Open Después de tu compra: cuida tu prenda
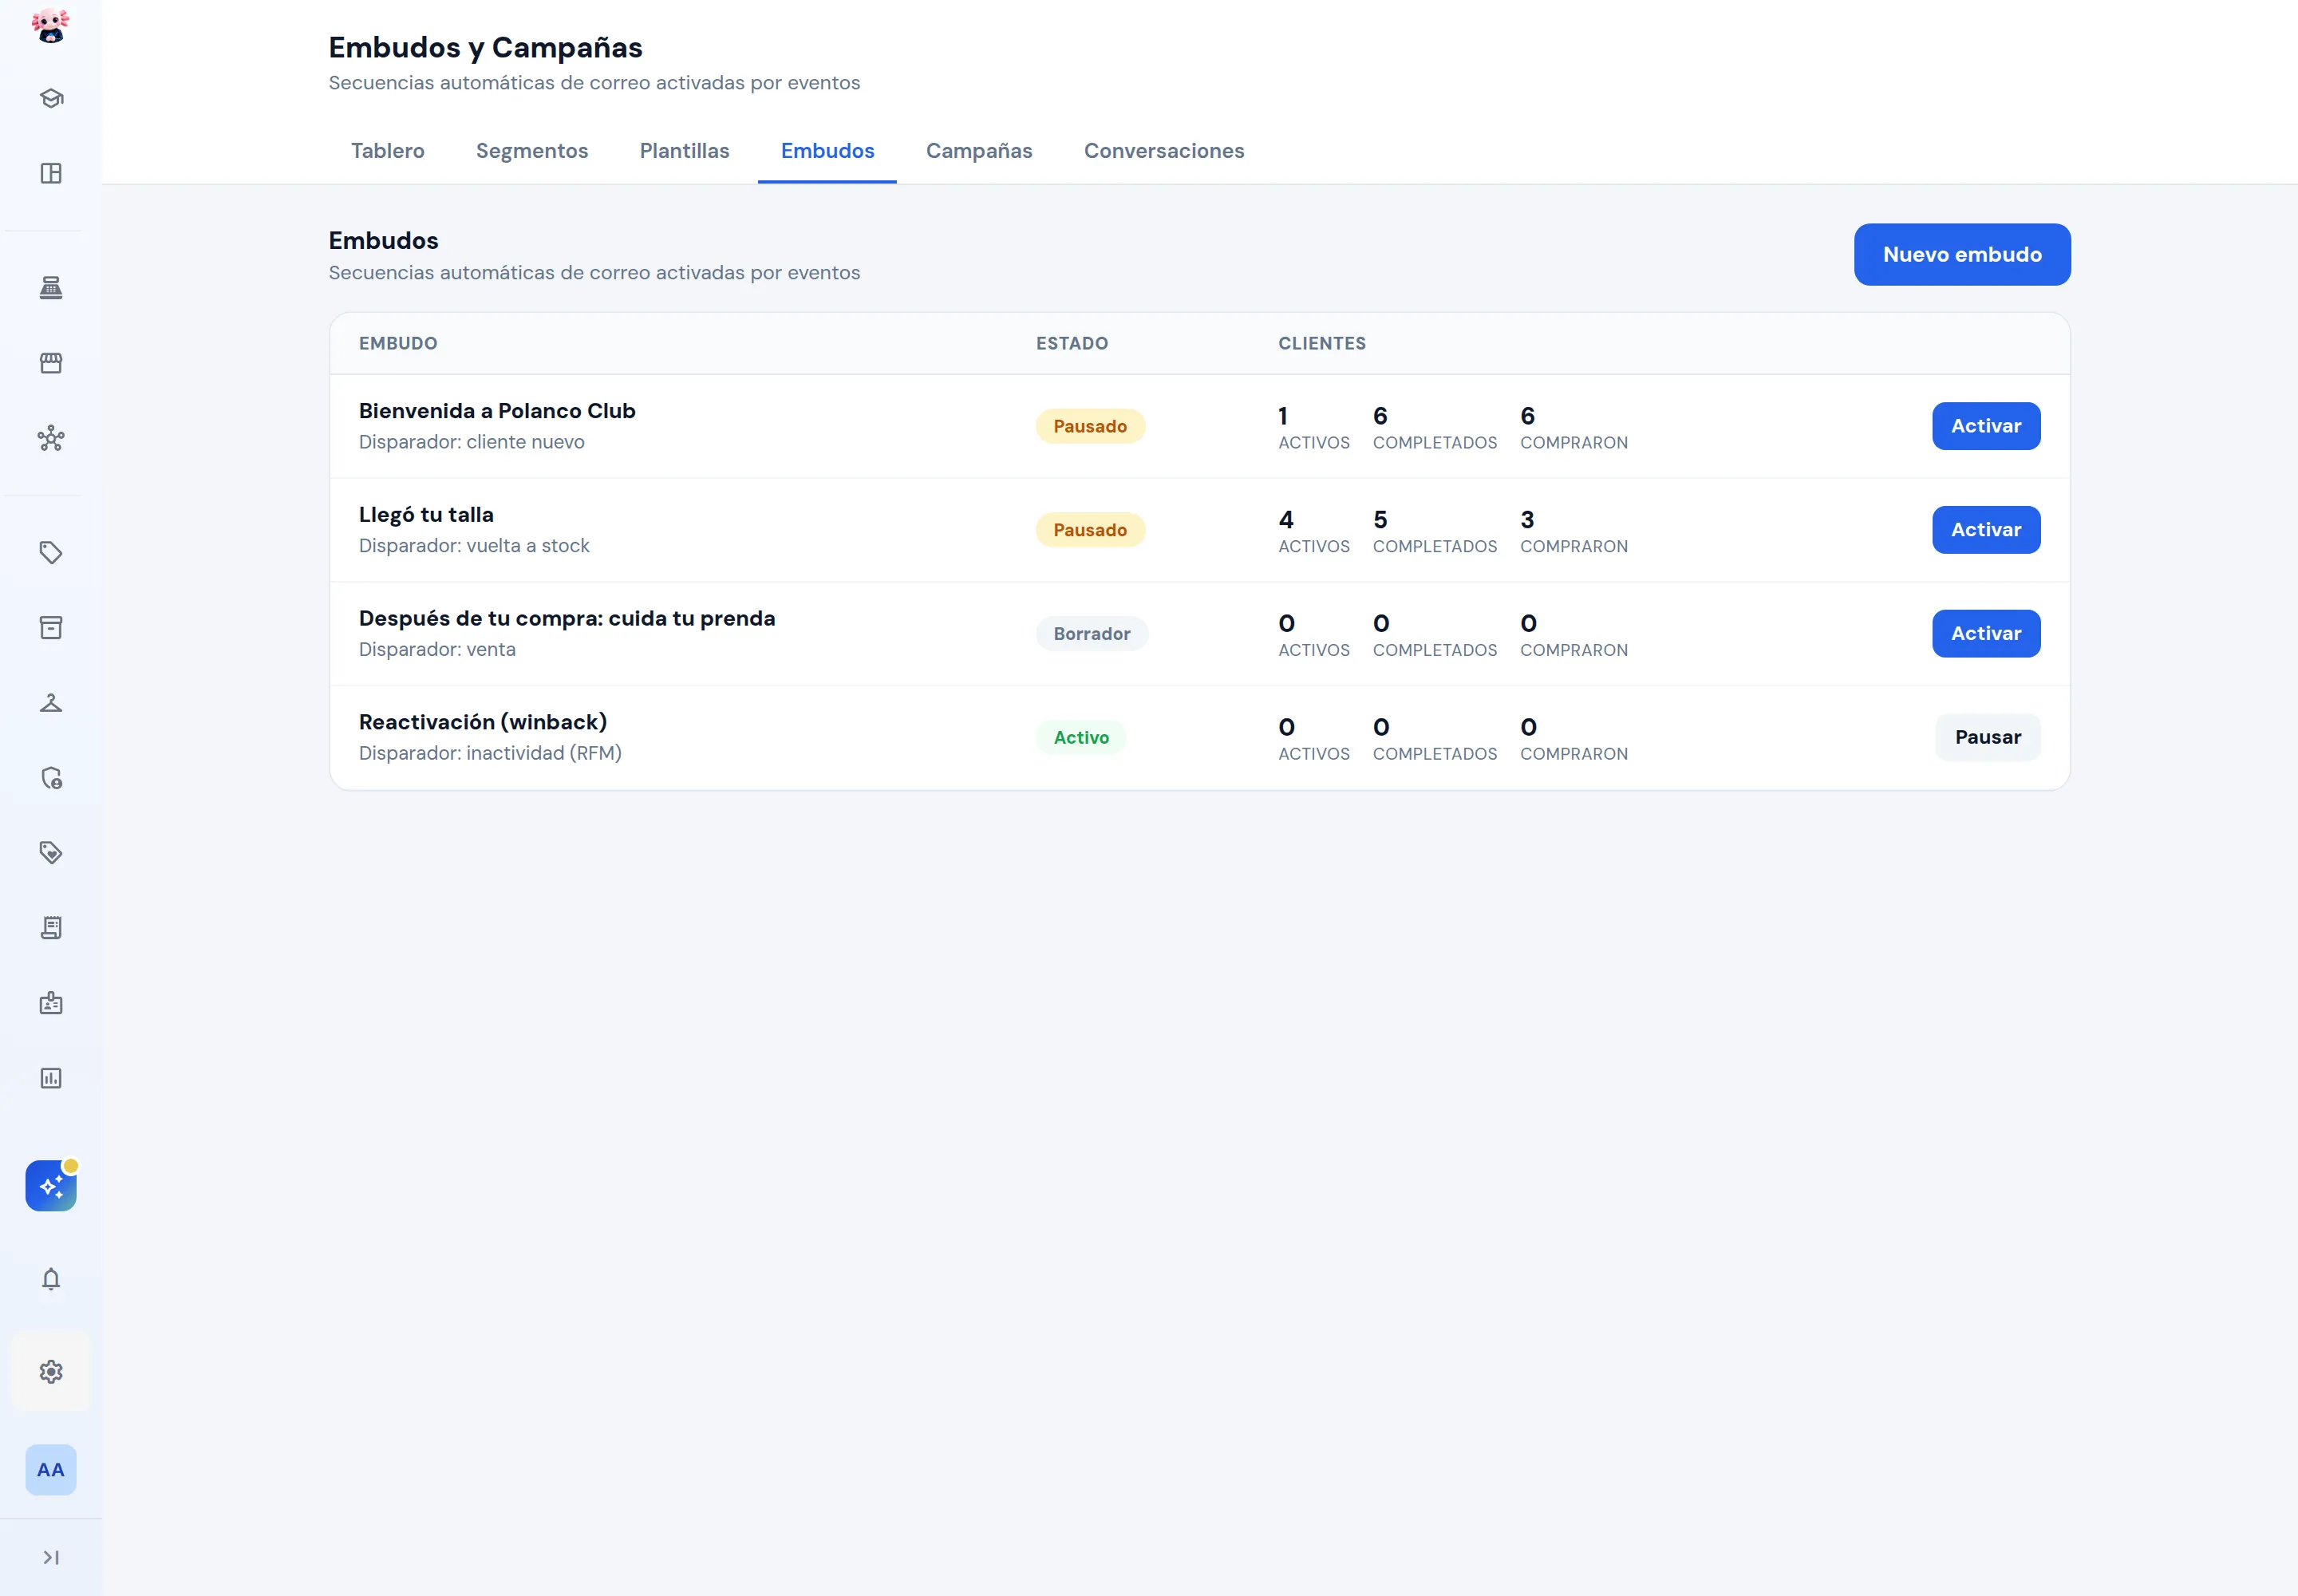The width and height of the screenshot is (2298, 1596). point(567,619)
